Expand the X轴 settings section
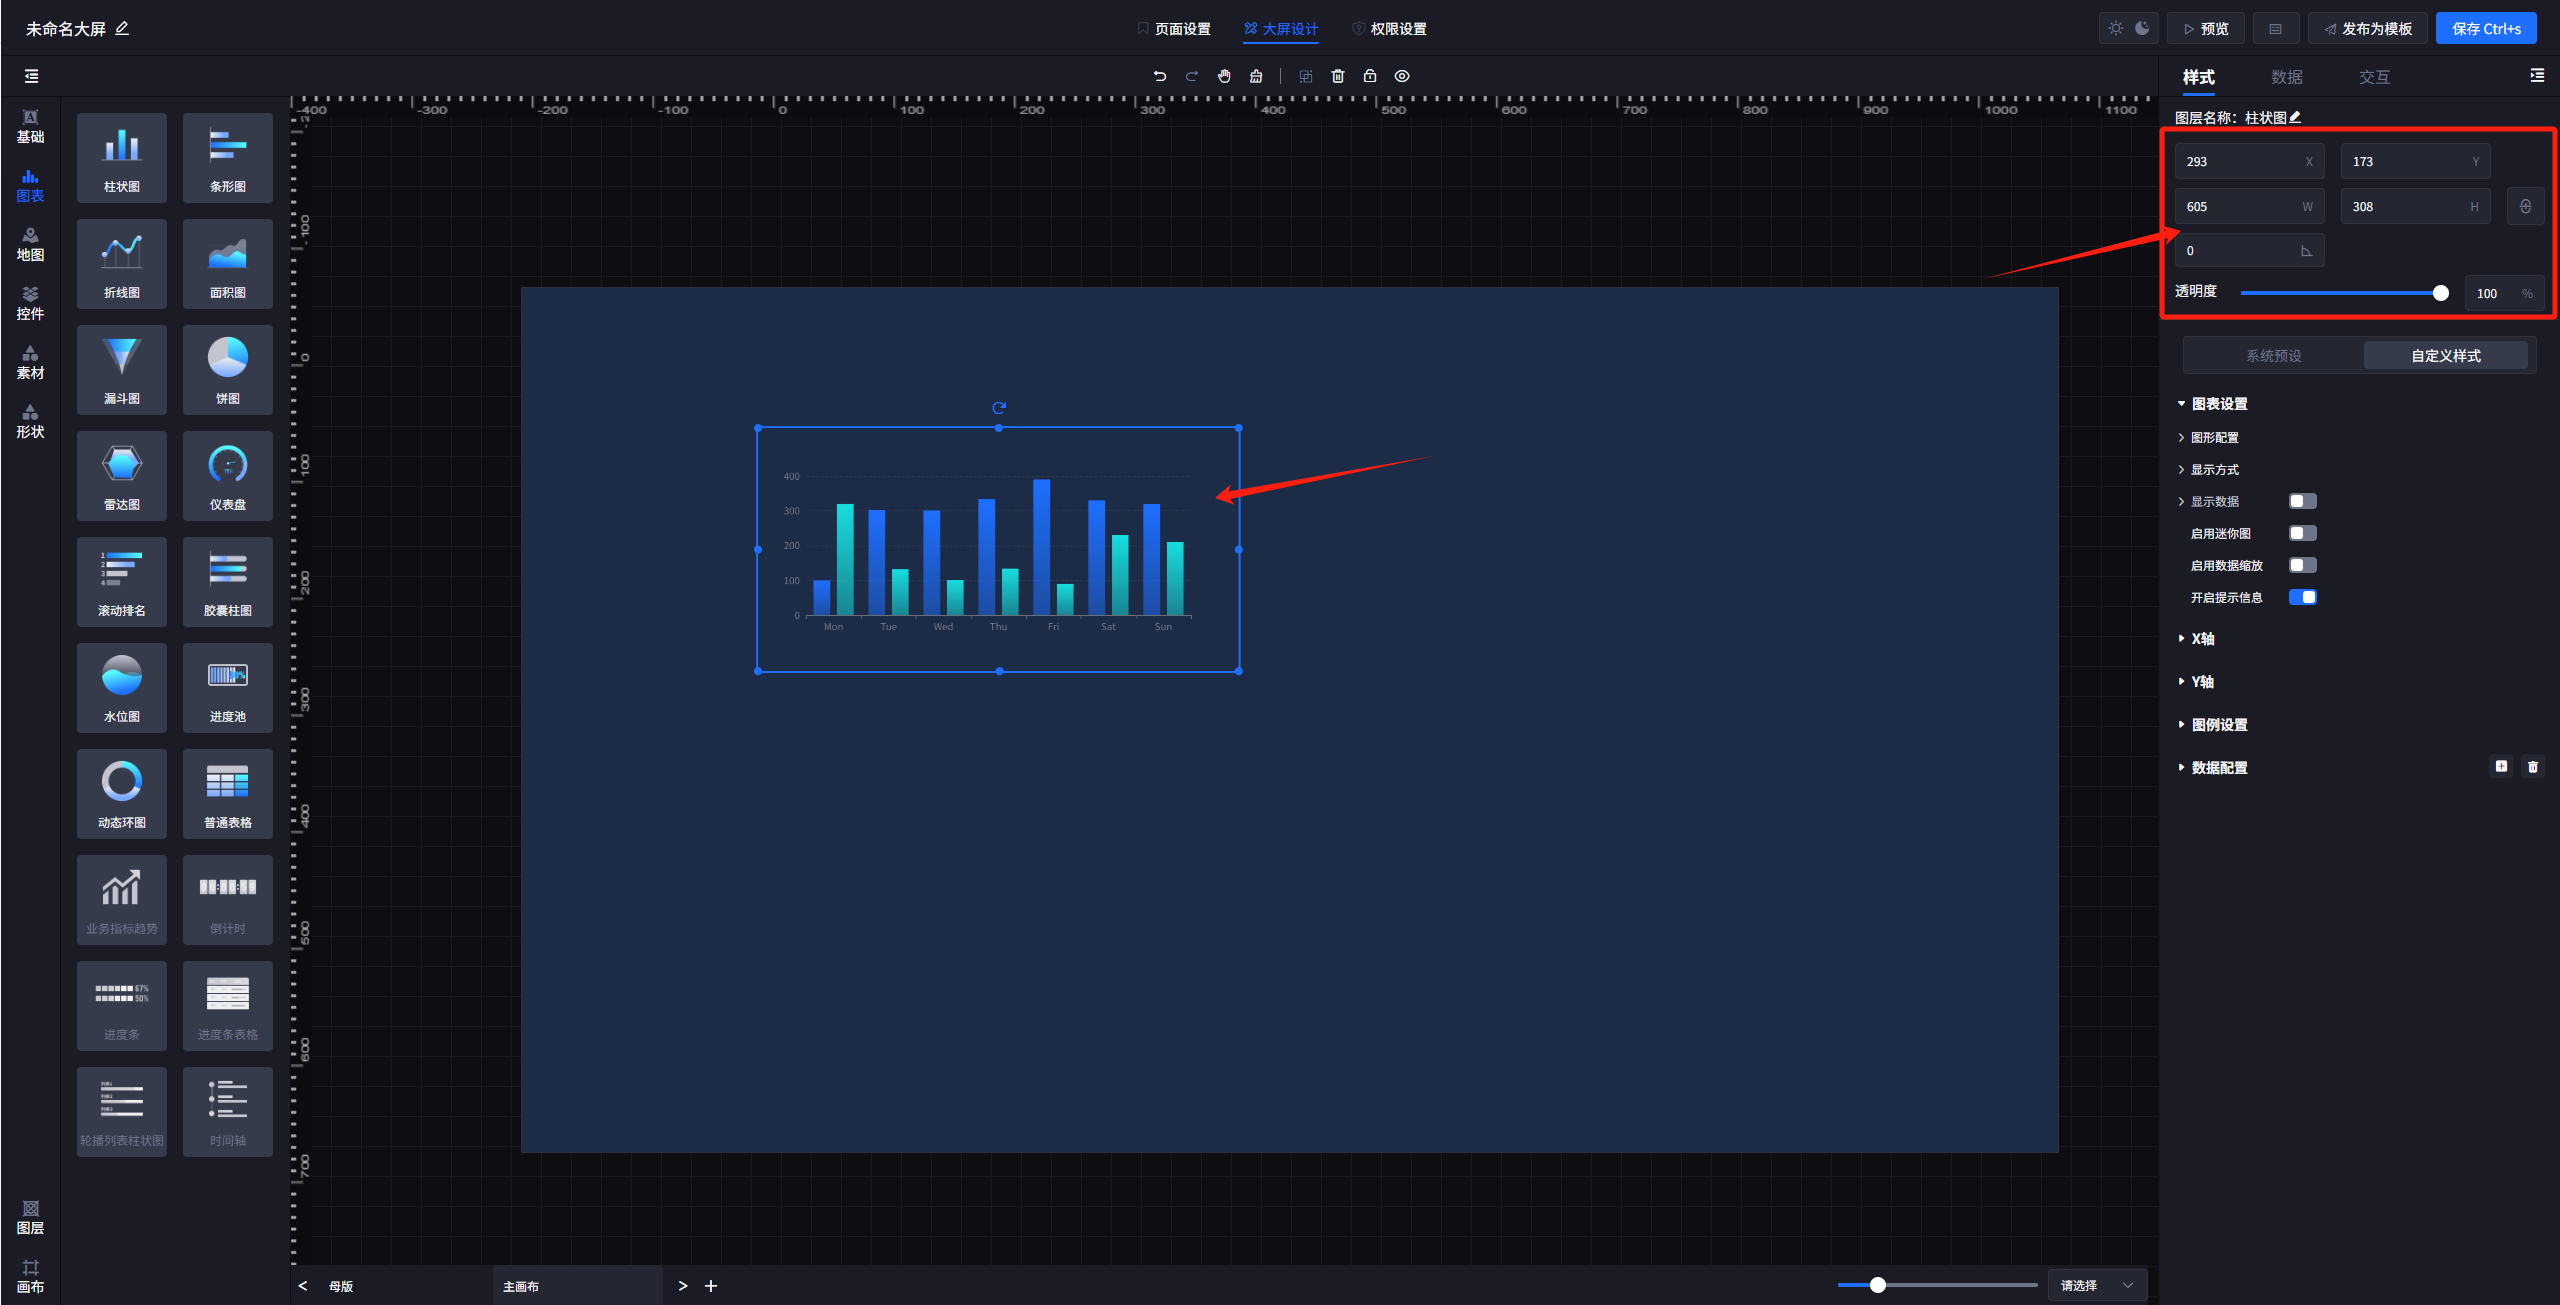This screenshot has height=1305, width=2560. coord(2202,639)
